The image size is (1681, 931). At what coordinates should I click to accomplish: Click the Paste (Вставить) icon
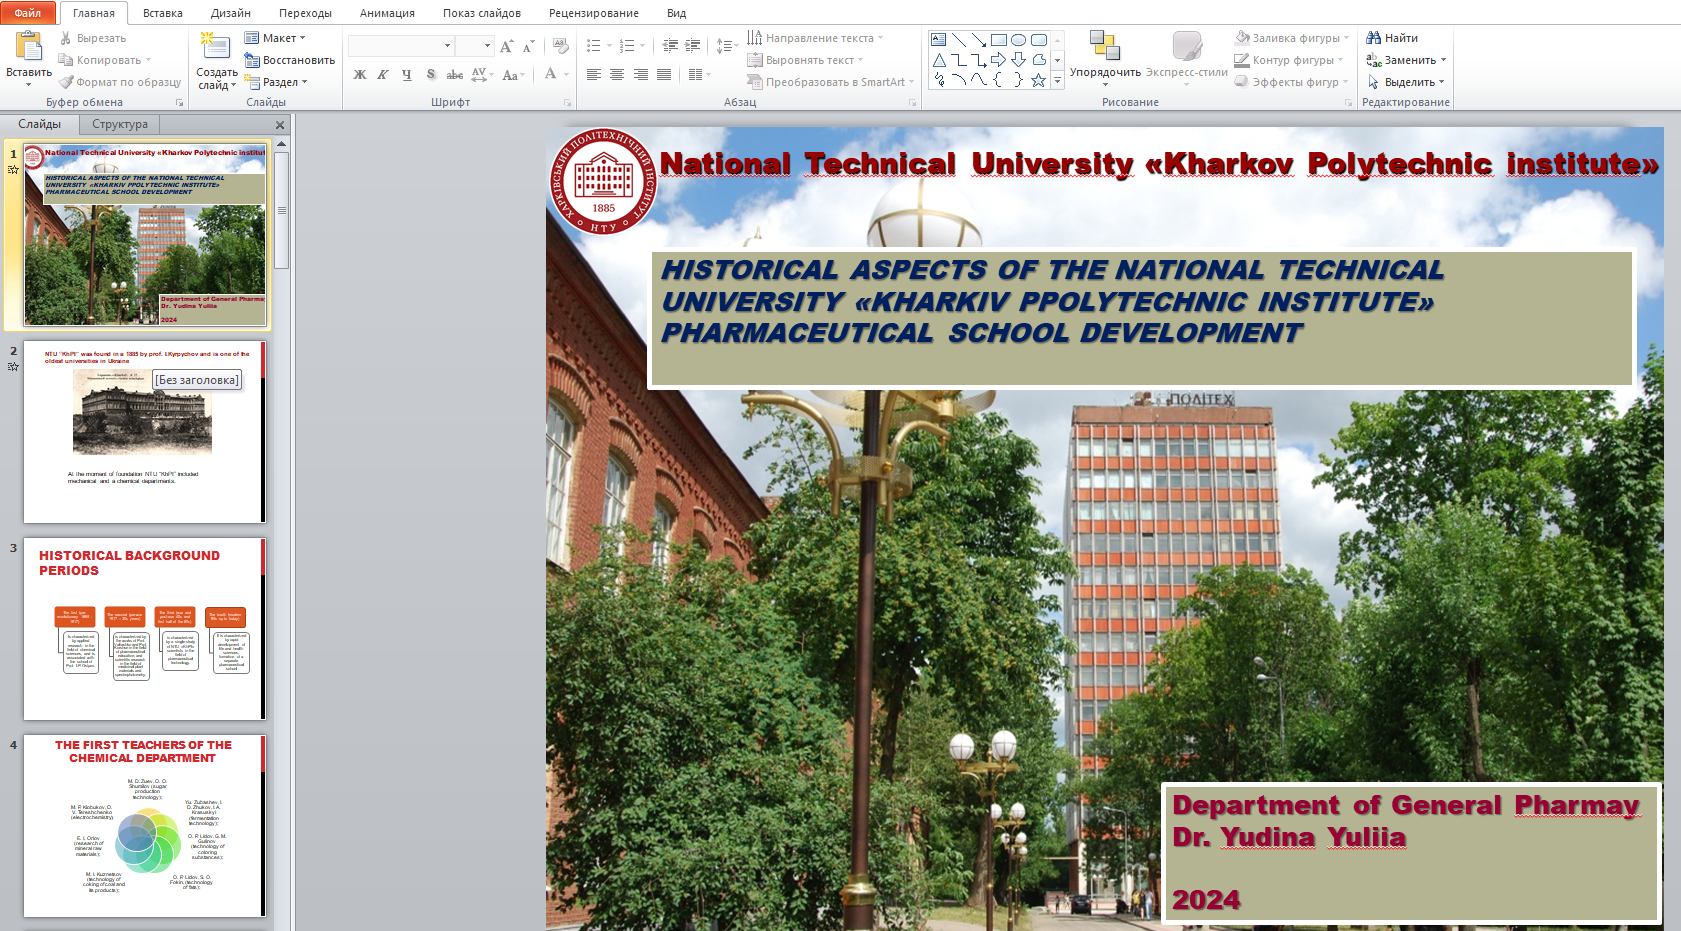click(x=29, y=46)
